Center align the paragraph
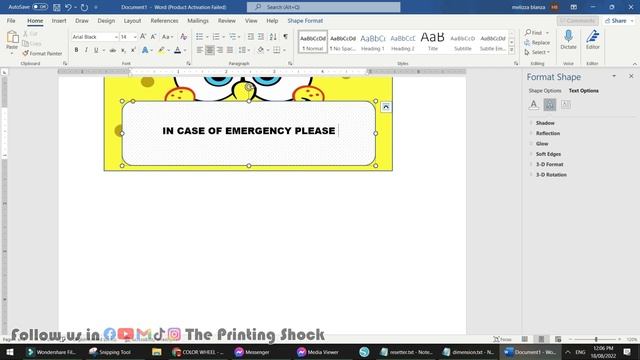The height and width of the screenshot is (360, 640). [x=210, y=50]
